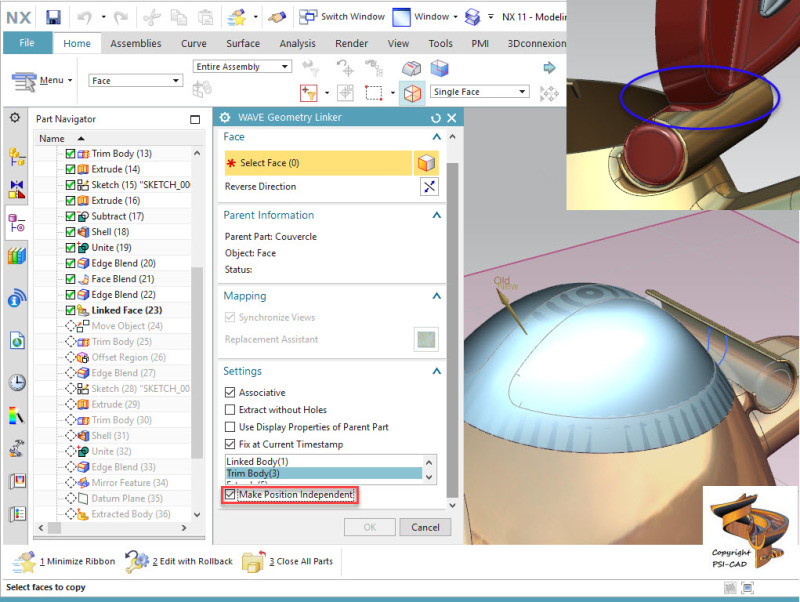The width and height of the screenshot is (800, 602).
Task: Click the Reverse Direction icon
Action: [429, 186]
